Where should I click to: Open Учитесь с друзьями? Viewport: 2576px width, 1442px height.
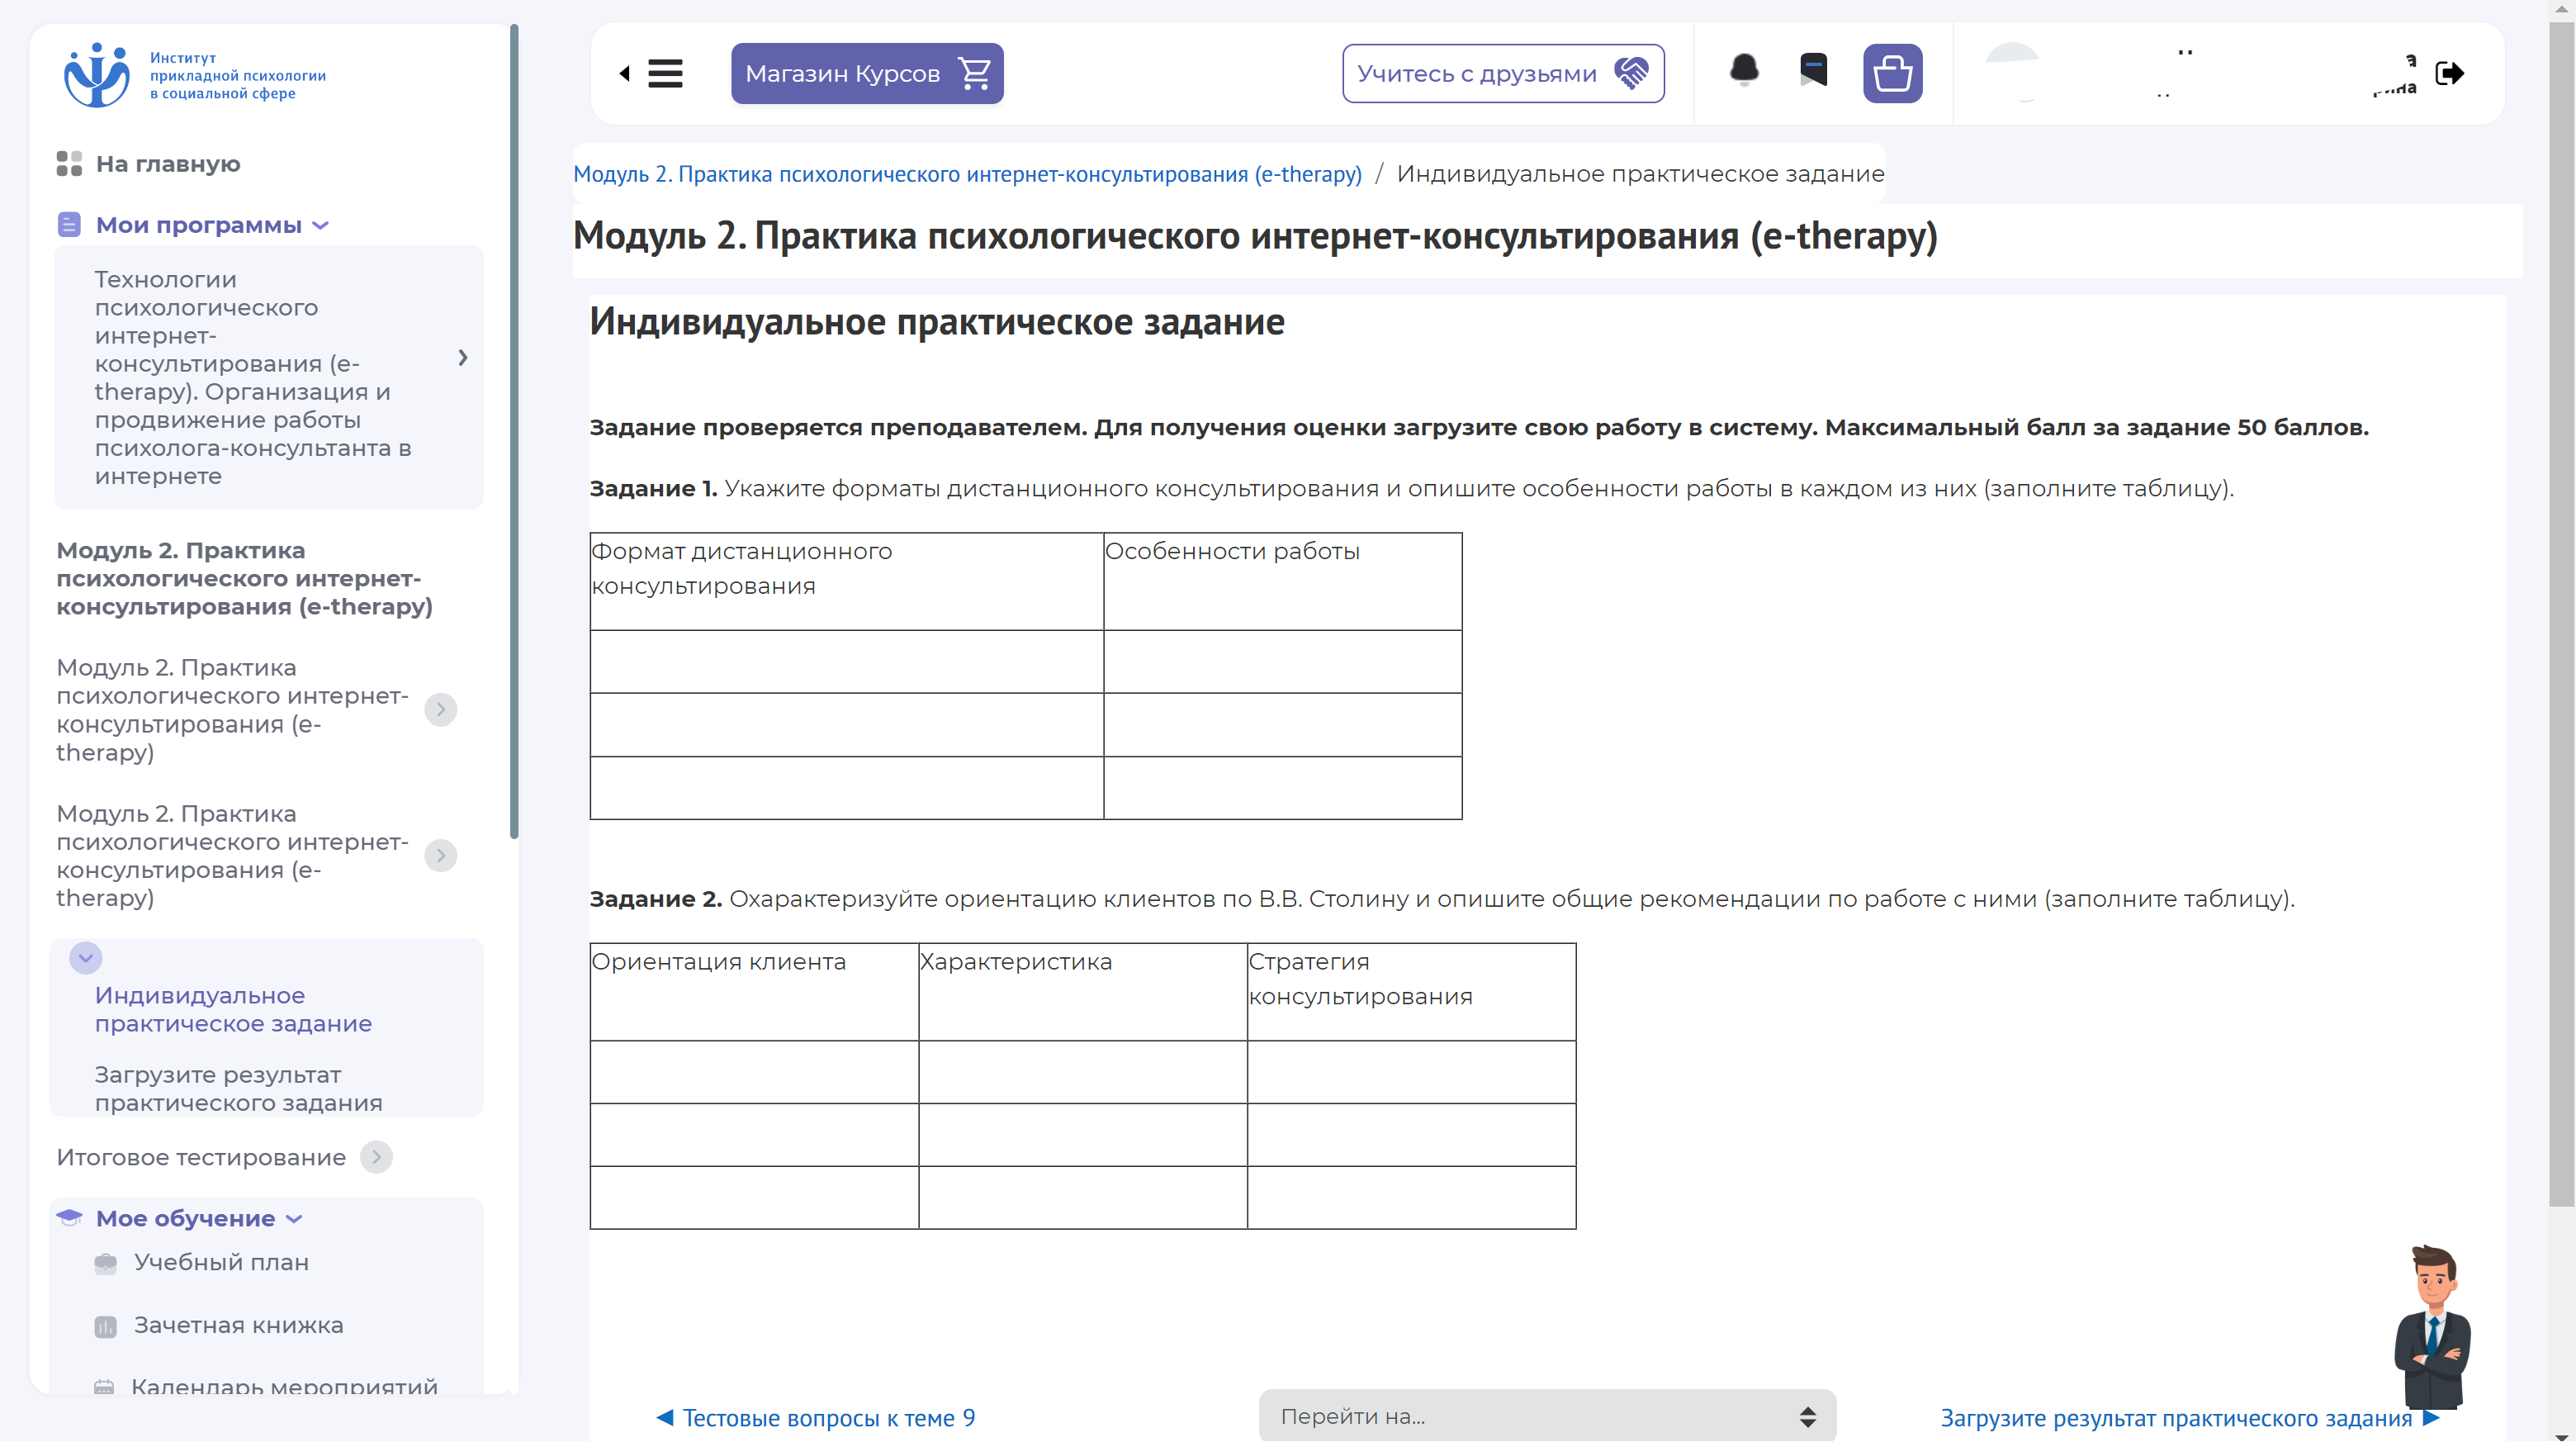click(x=1503, y=73)
